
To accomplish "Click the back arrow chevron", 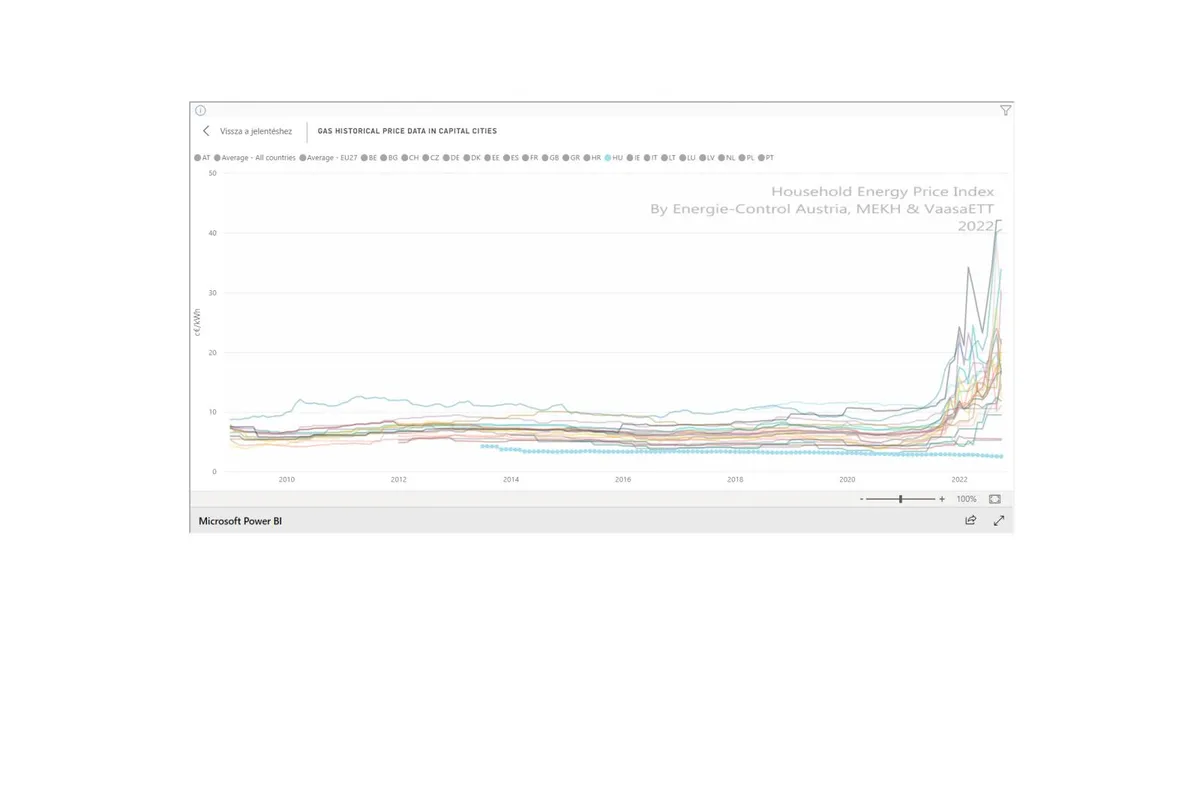I will click(206, 131).
